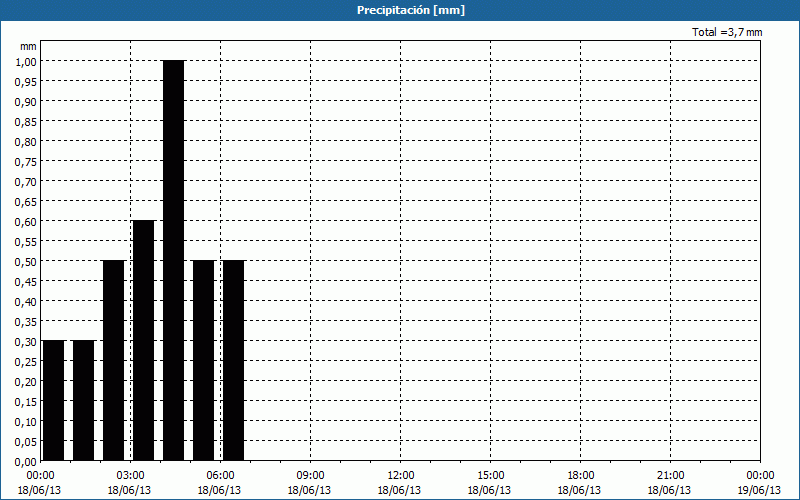Select the 19/06/13 date label
The image size is (800, 500).
click(759, 490)
